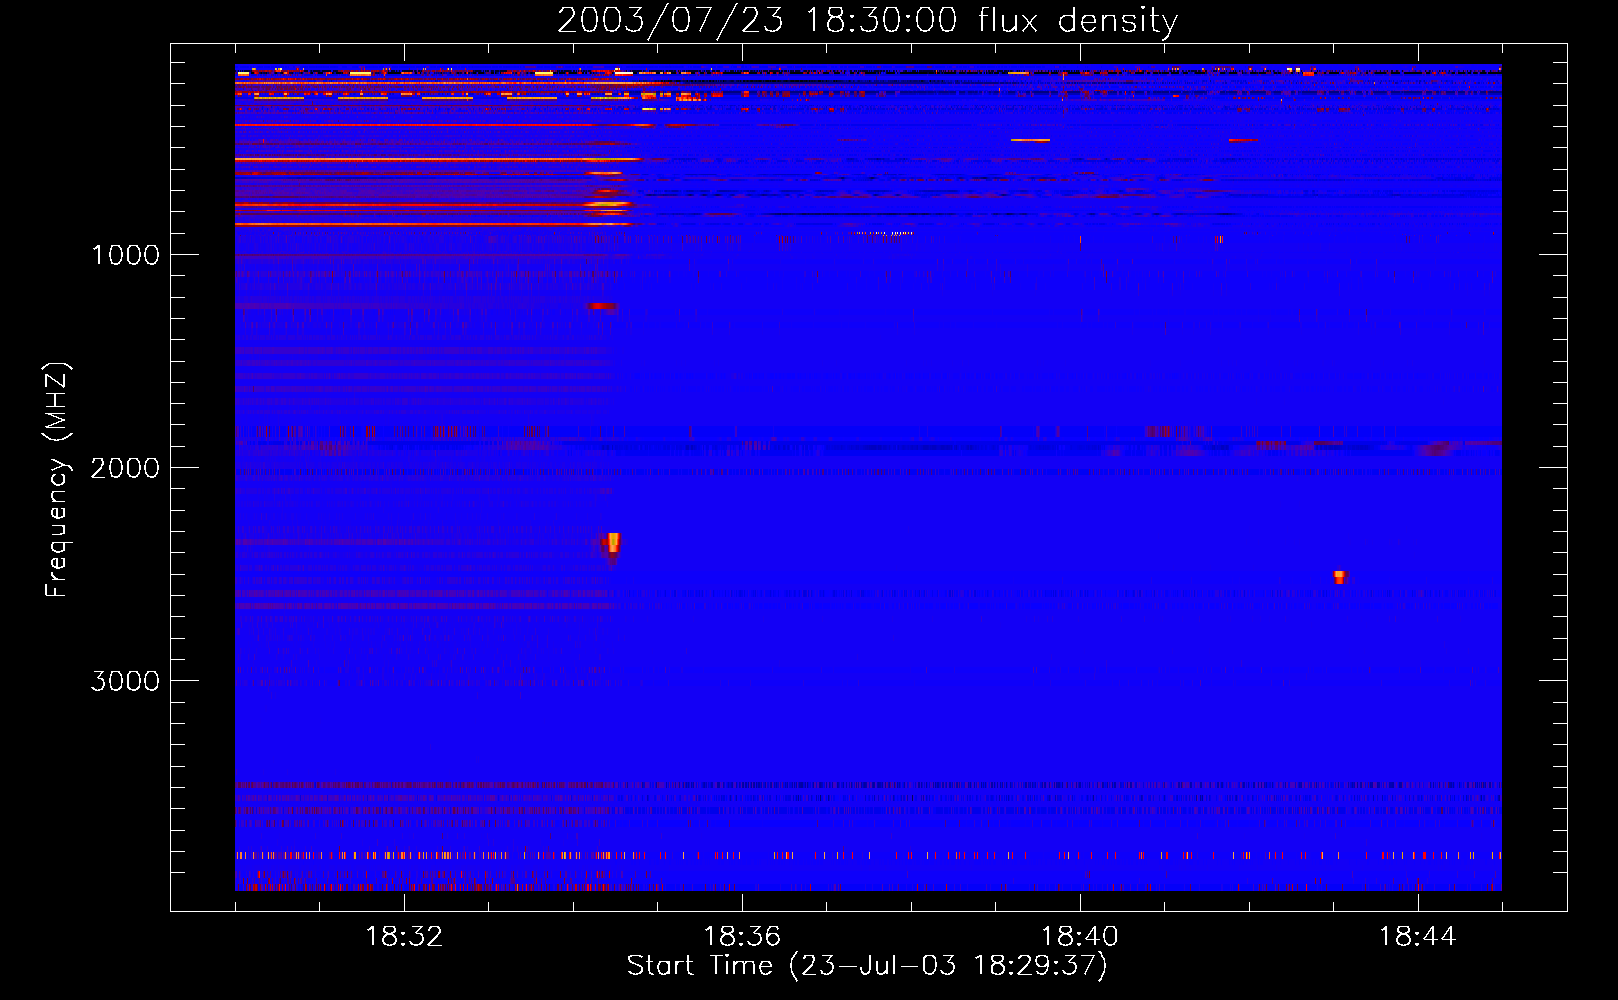Click the "Start Time (23-Jul-03 18:29:37)" label

[867, 966]
